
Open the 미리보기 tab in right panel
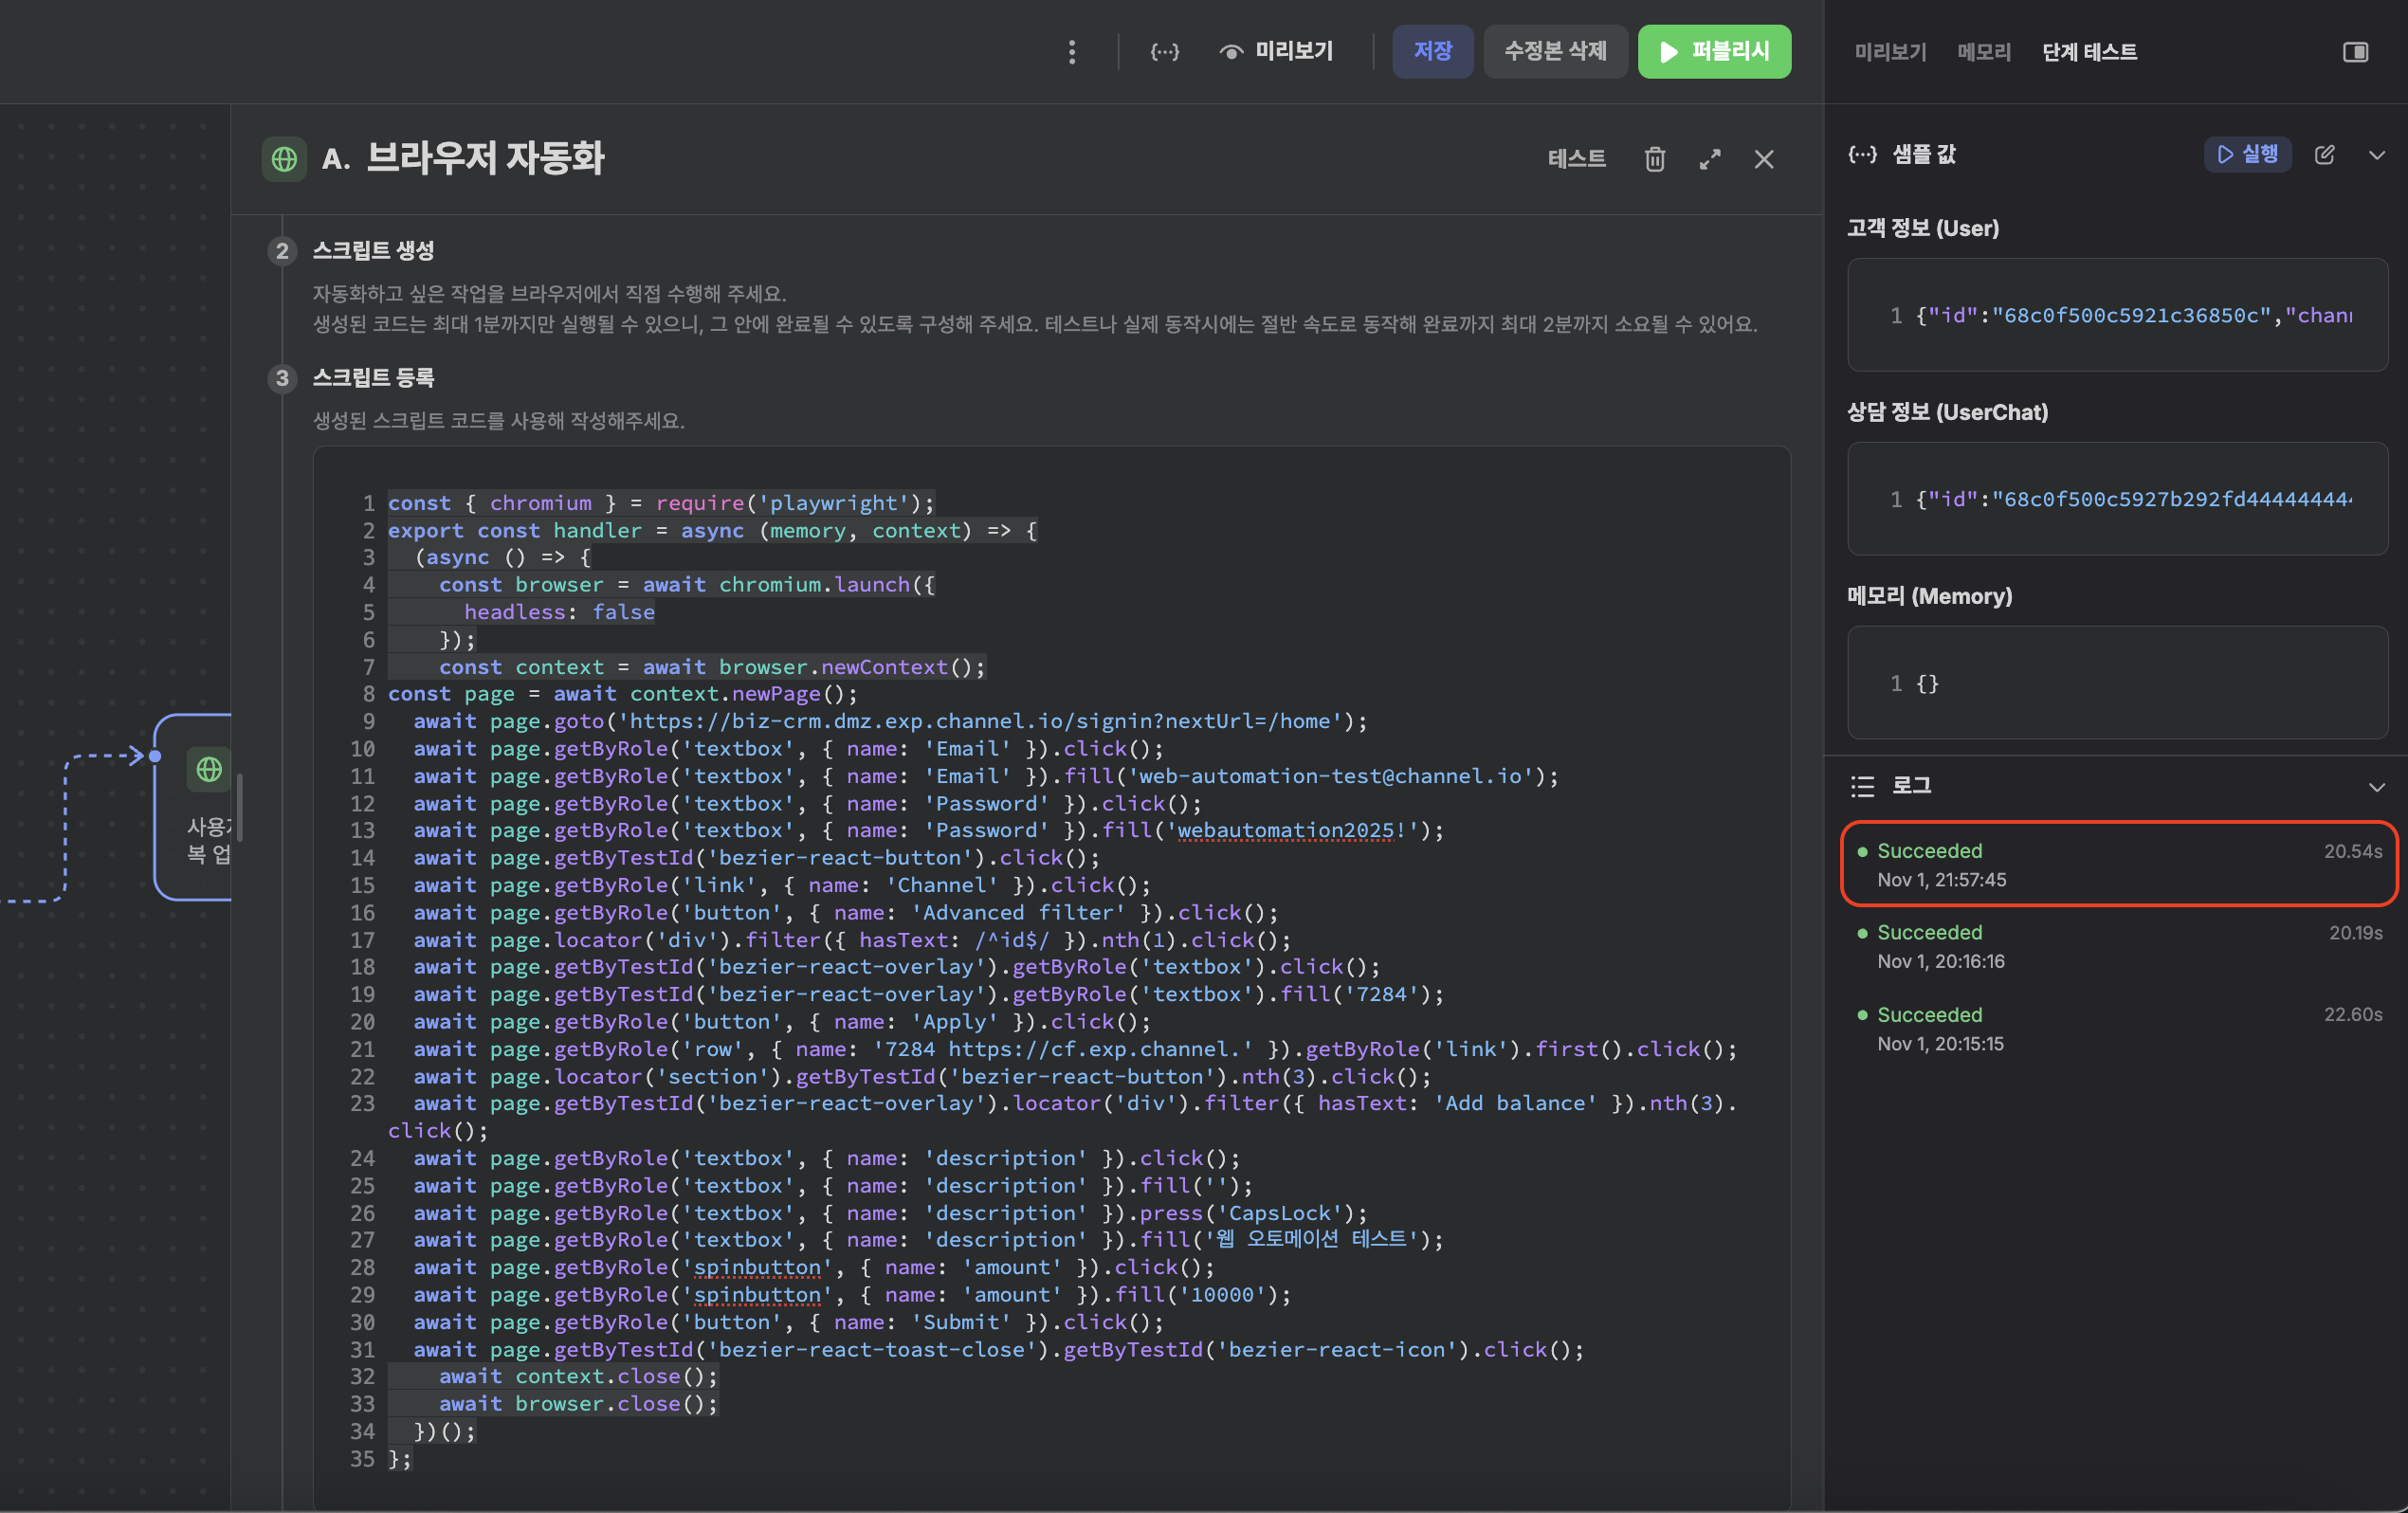coord(1889,52)
